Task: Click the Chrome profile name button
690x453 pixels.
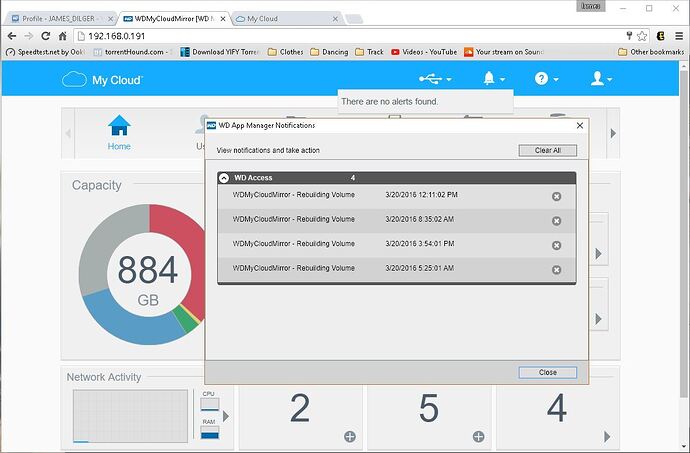Action: [x=592, y=6]
